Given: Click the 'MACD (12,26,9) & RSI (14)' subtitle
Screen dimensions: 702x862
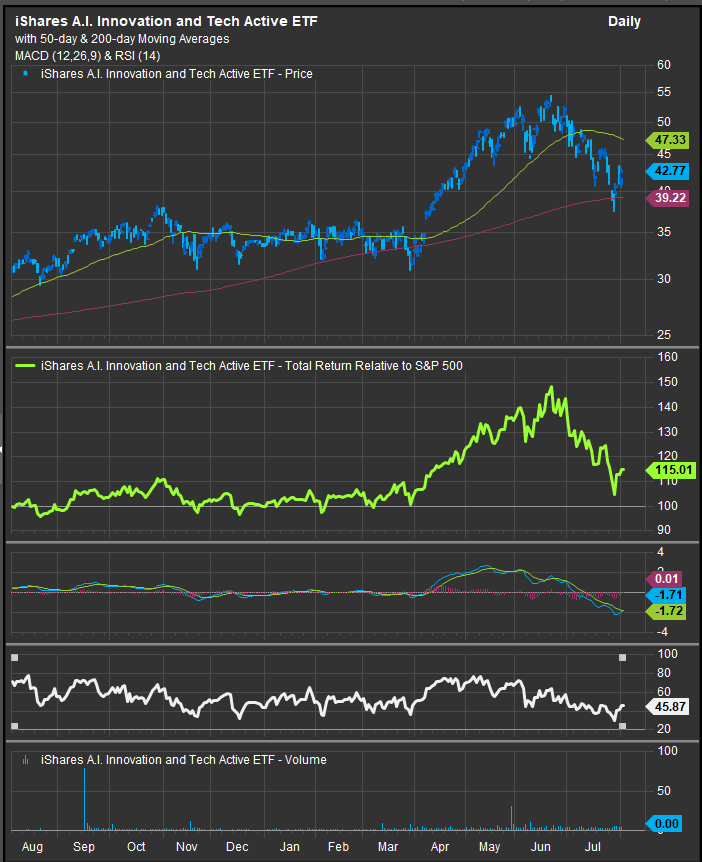Looking at the screenshot, I should 87,56.
